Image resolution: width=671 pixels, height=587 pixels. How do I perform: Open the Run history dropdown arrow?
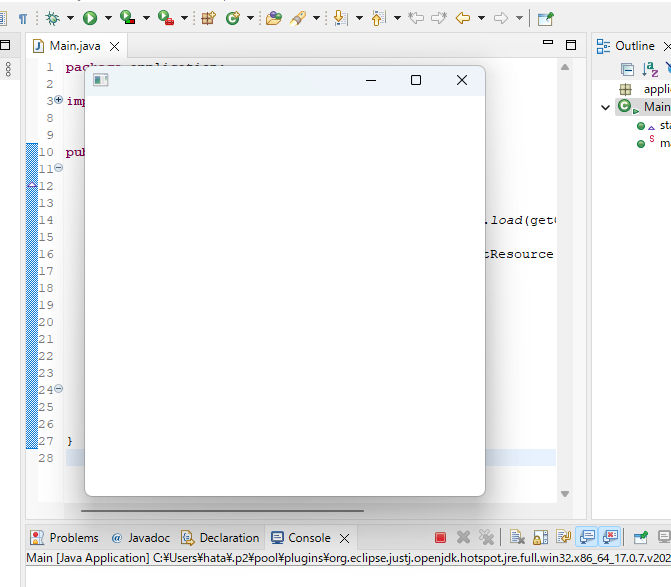(108, 18)
